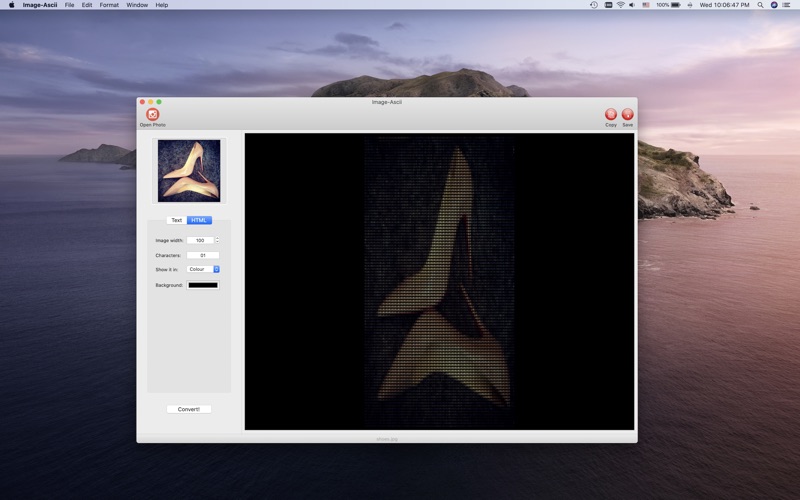Open the Siri icon in the menu bar
Screen dimensions: 800x500
pyautogui.click(x=774, y=5)
